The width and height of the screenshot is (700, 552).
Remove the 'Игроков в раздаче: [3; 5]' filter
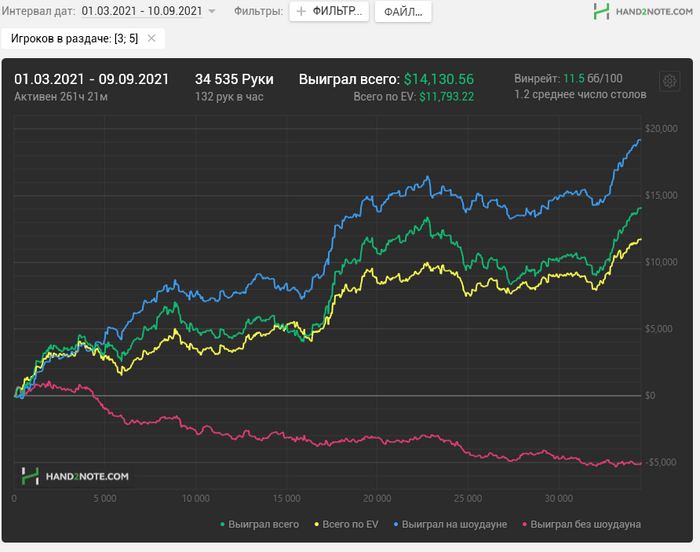152,38
